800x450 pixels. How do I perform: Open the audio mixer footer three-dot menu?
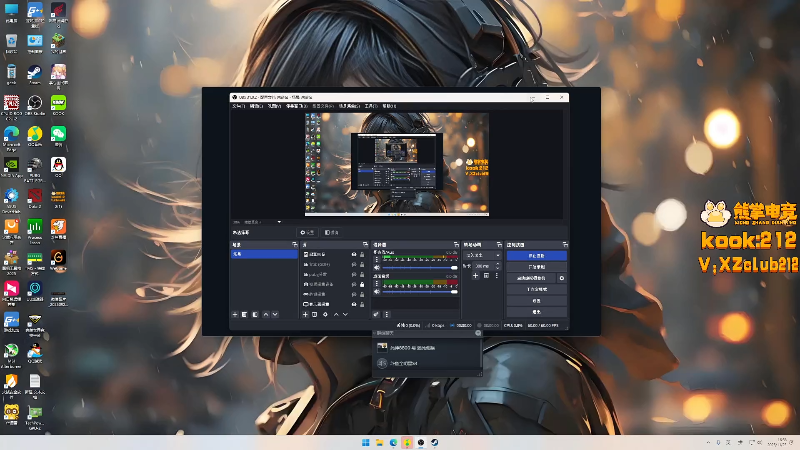tap(386, 315)
